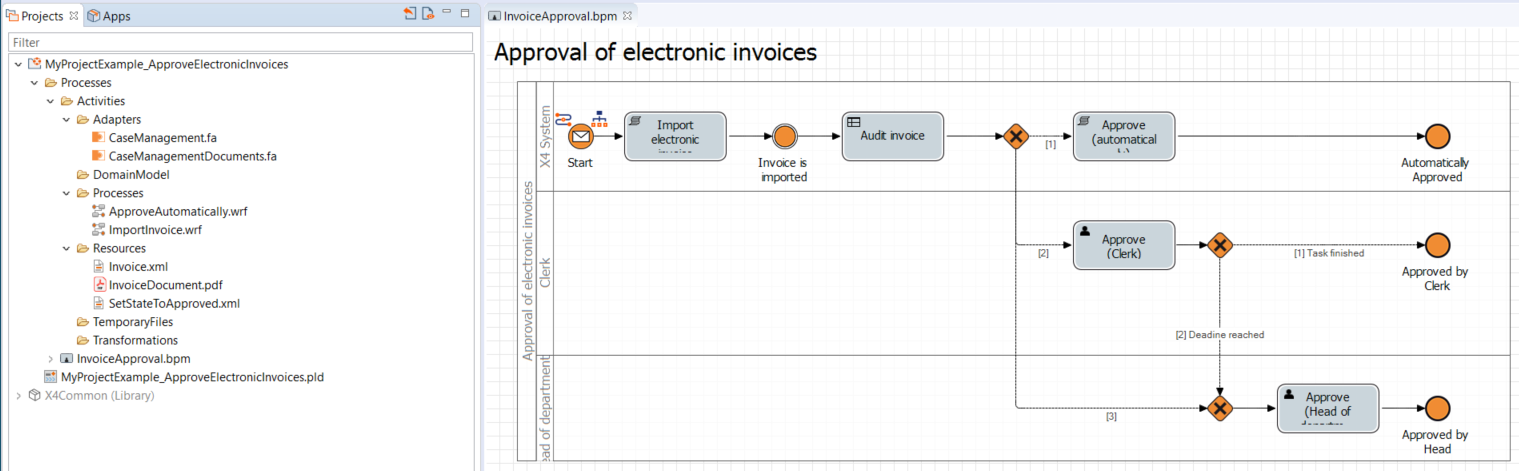The image size is (1519, 471).
Task: Select the InvoiceApproval.bpm editor tab
Action: coord(560,16)
